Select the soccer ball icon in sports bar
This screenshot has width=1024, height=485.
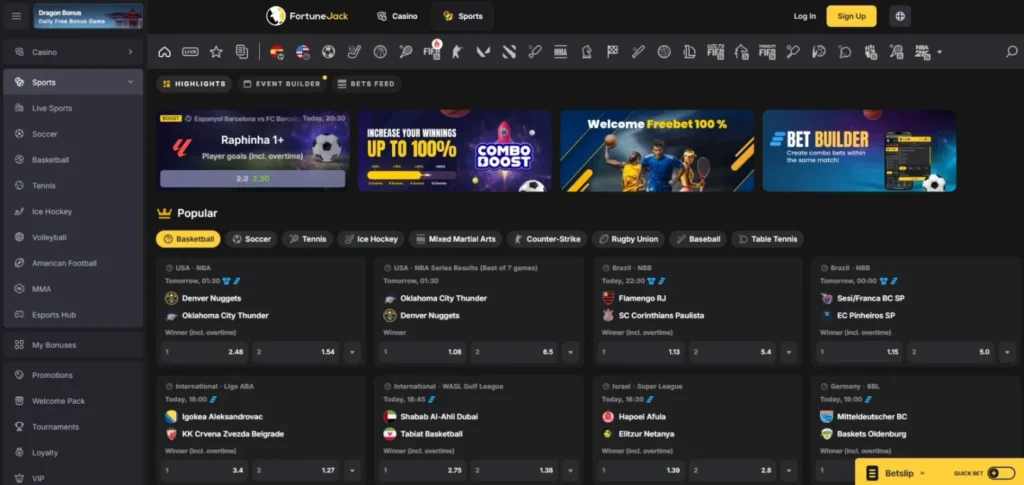pyautogui.click(x=328, y=52)
